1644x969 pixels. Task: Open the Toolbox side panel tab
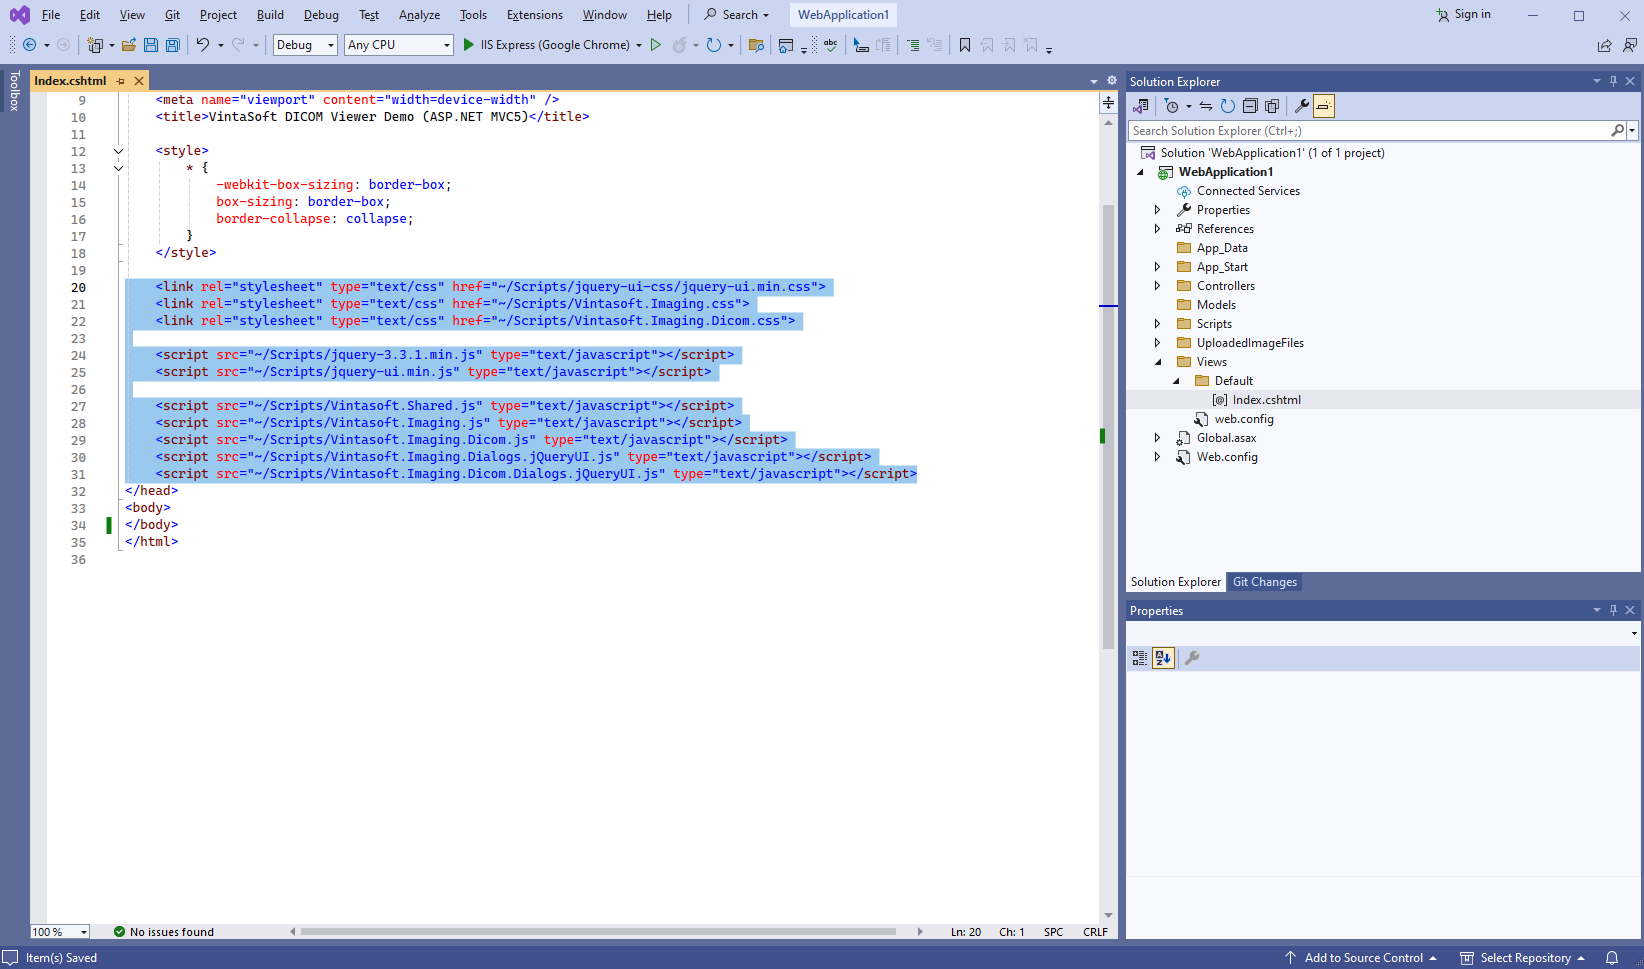pyautogui.click(x=14, y=90)
